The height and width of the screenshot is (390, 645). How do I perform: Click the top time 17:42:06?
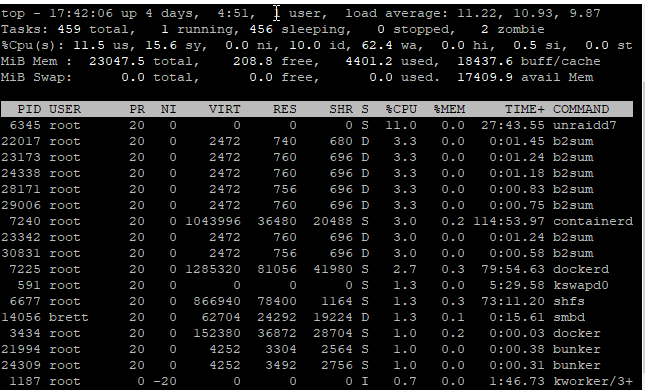pos(81,13)
